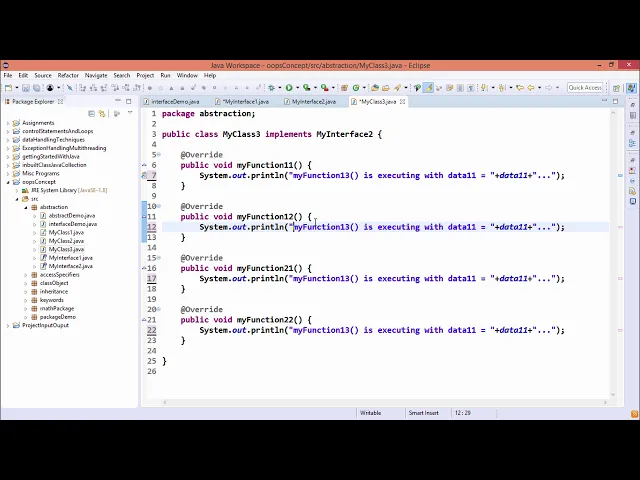The width and height of the screenshot is (640, 480).
Task: Open the Window menu
Action: click(187, 76)
